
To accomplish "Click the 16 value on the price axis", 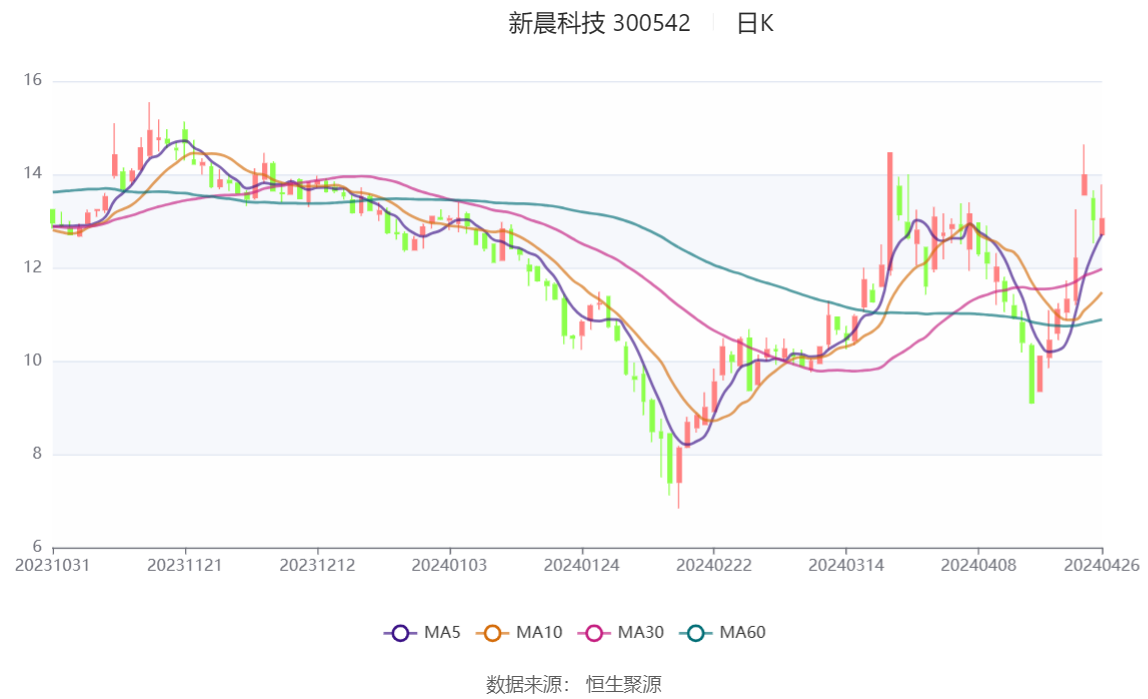I will pos(33,81).
